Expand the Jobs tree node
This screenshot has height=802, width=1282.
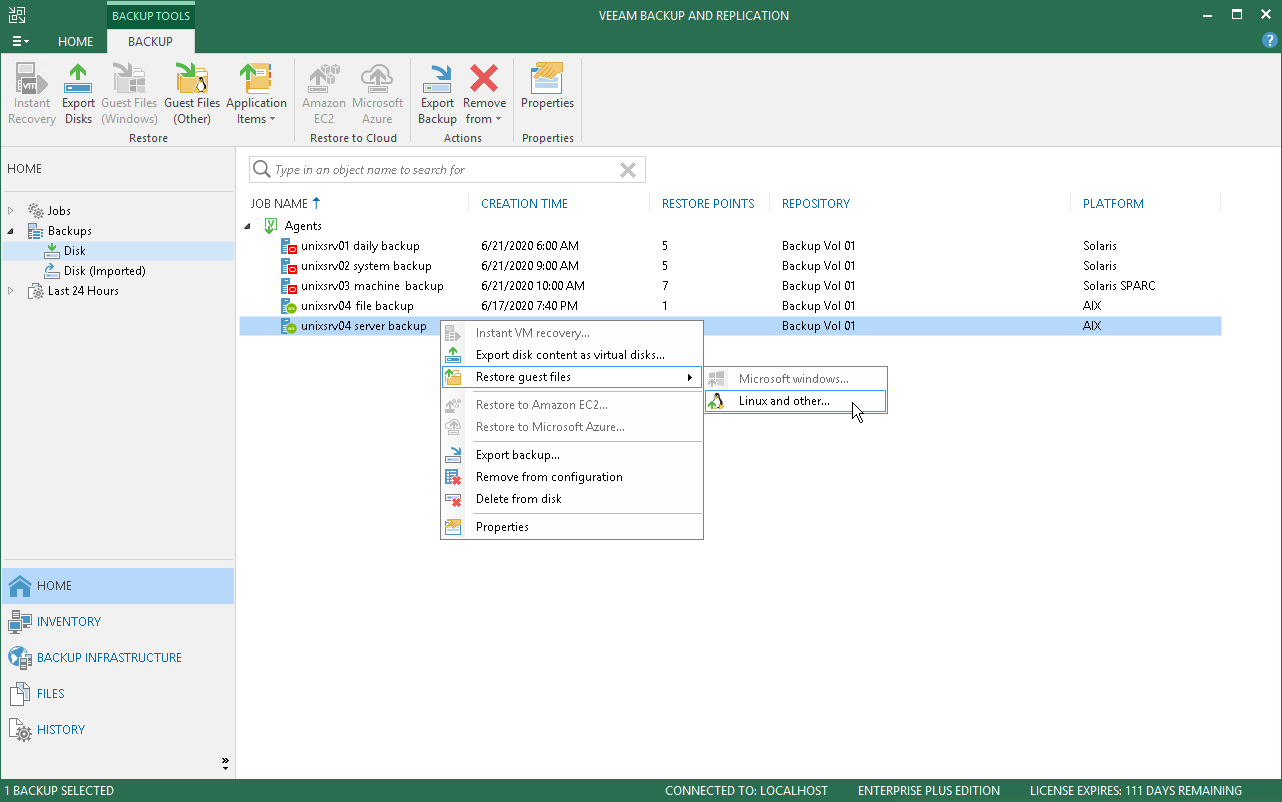pos(12,211)
